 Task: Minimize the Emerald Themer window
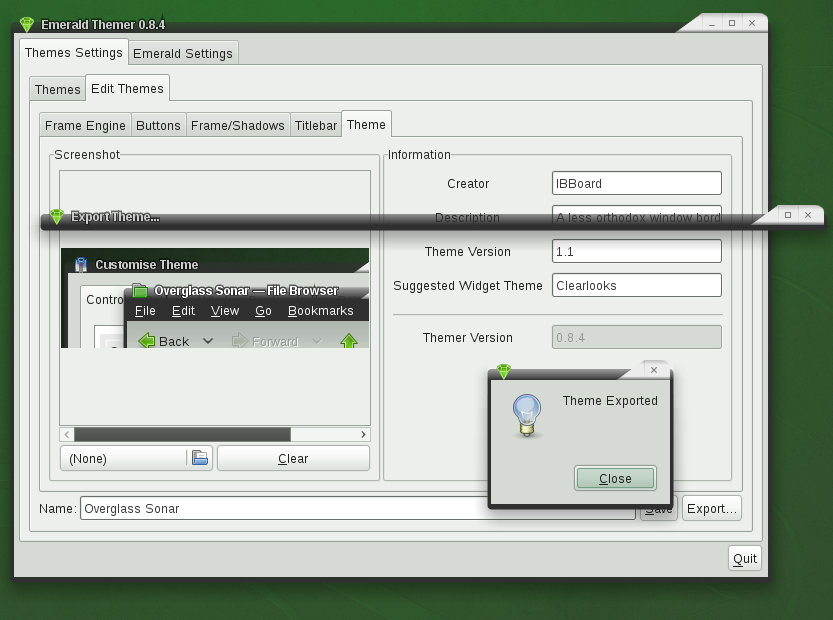[x=711, y=23]
